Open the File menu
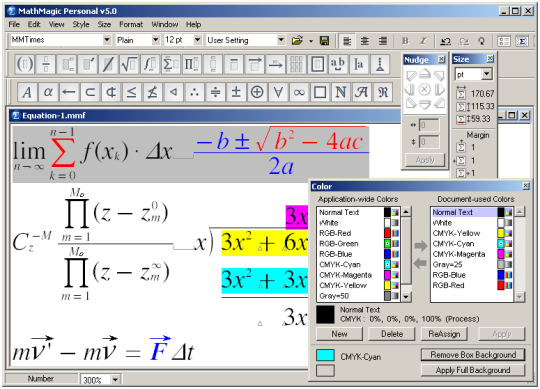 coord(14,24)
